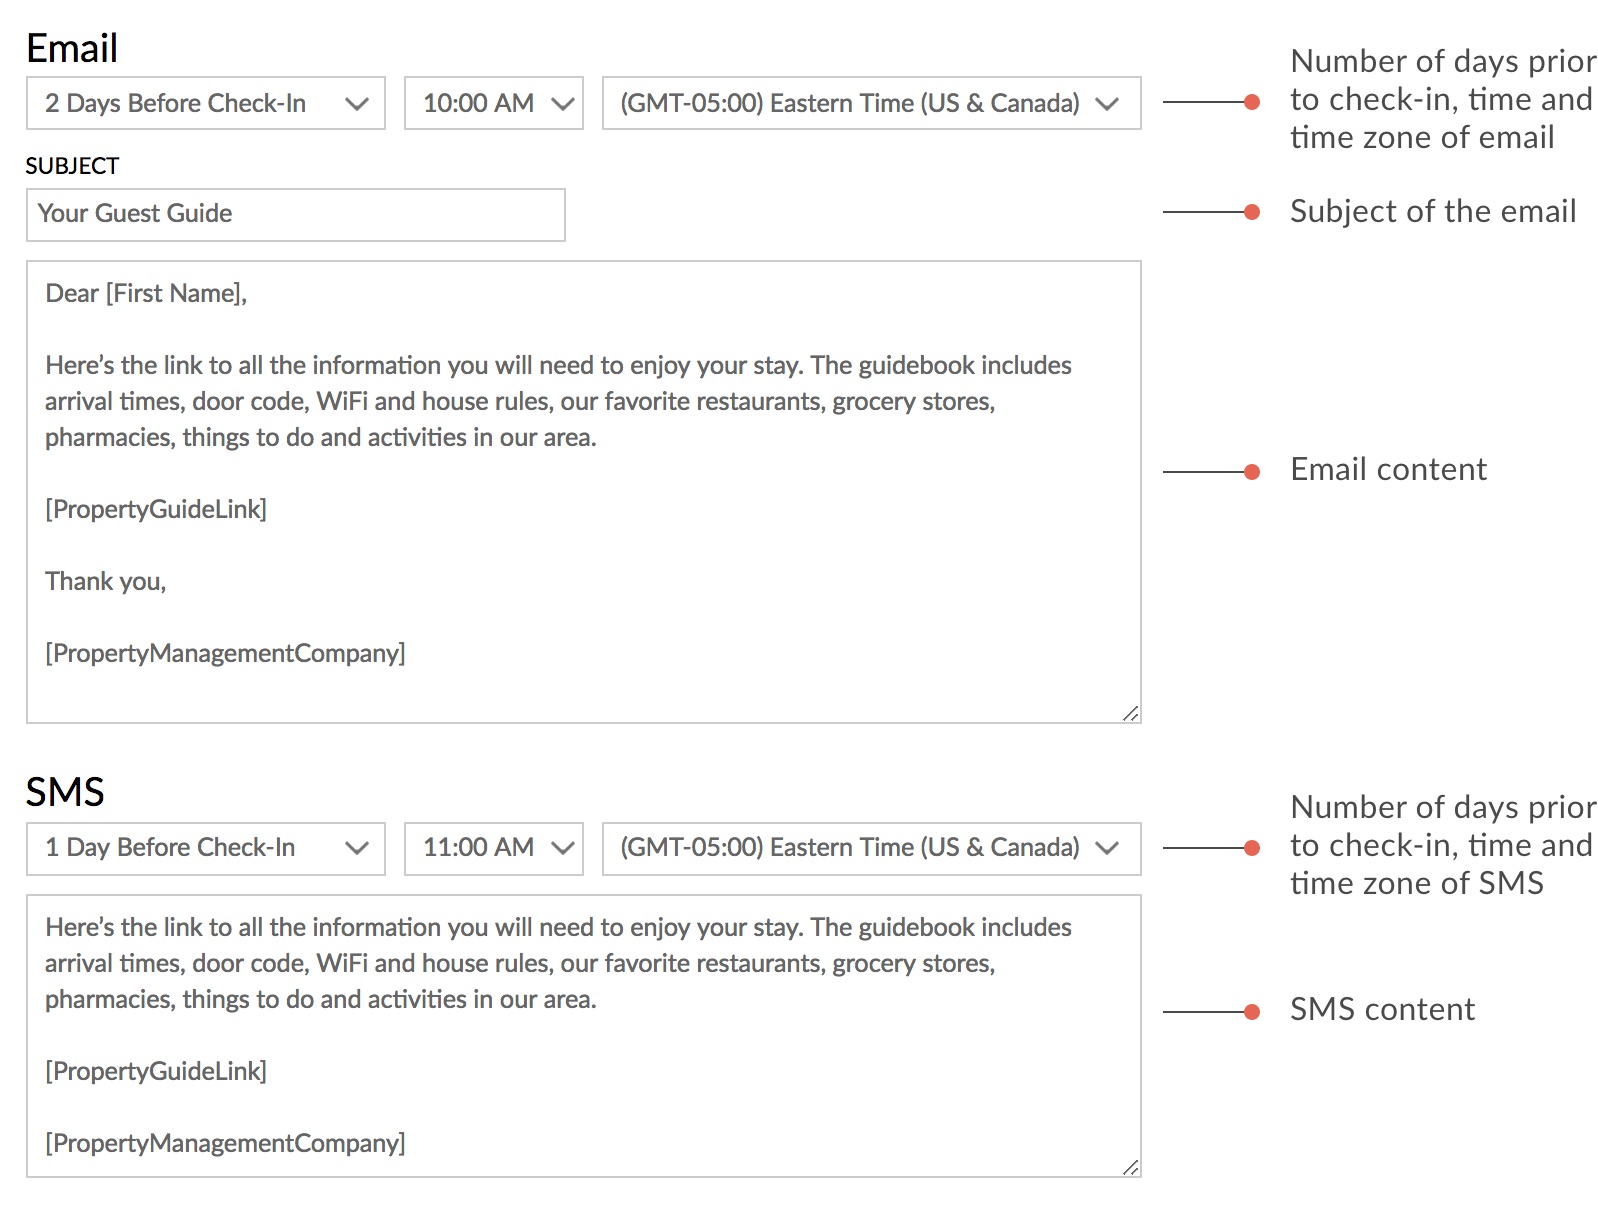Screen dimensions: 1598x1212
Task: Click the 'SMS' section heading
Action: coord(65,792)
